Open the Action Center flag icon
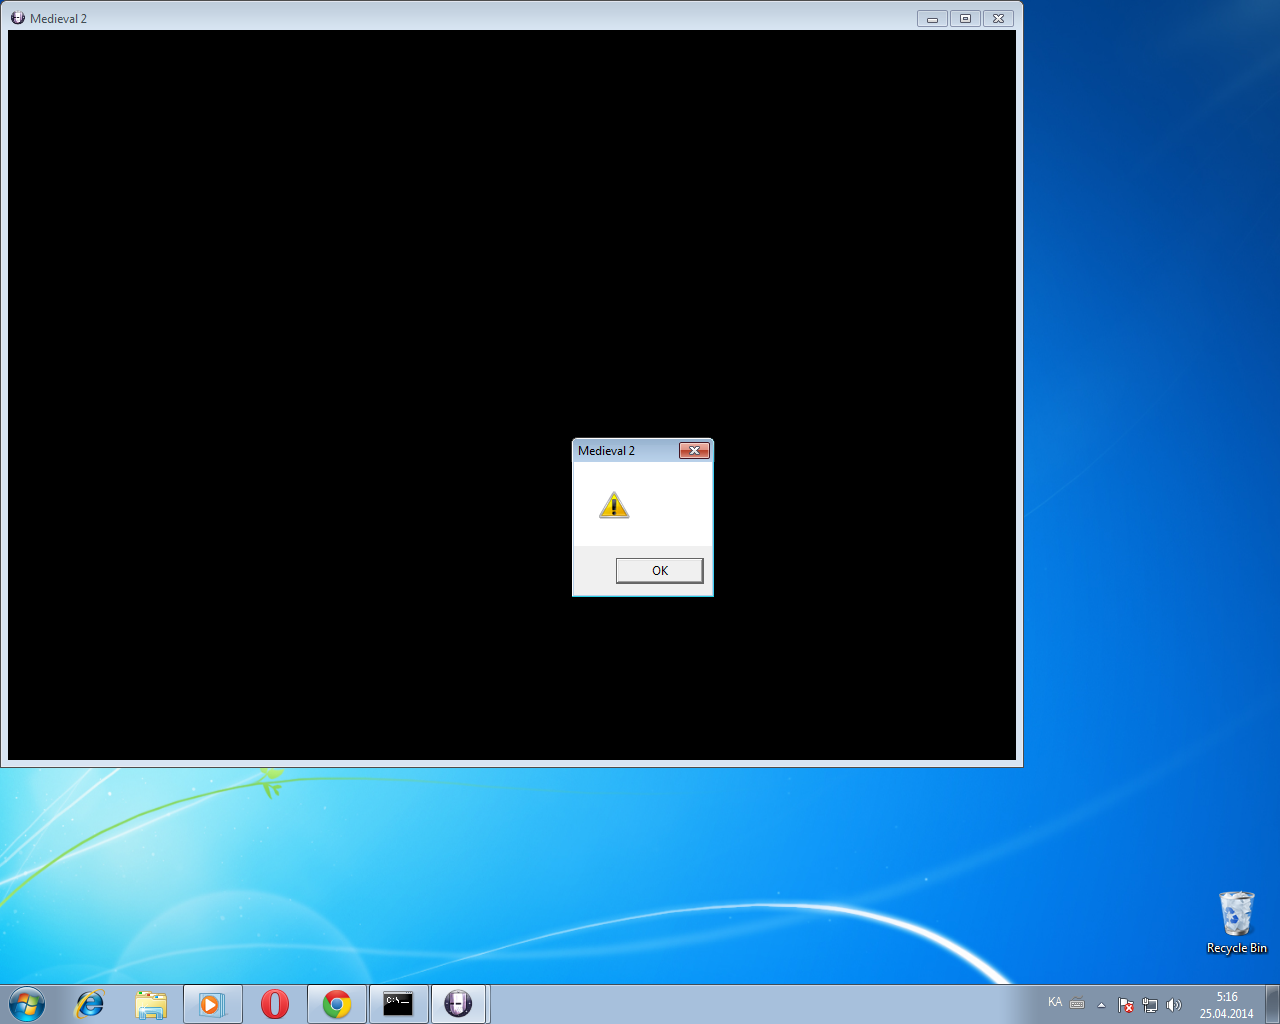Screen dimensions: 1280x1024 pos(1126,1005)
